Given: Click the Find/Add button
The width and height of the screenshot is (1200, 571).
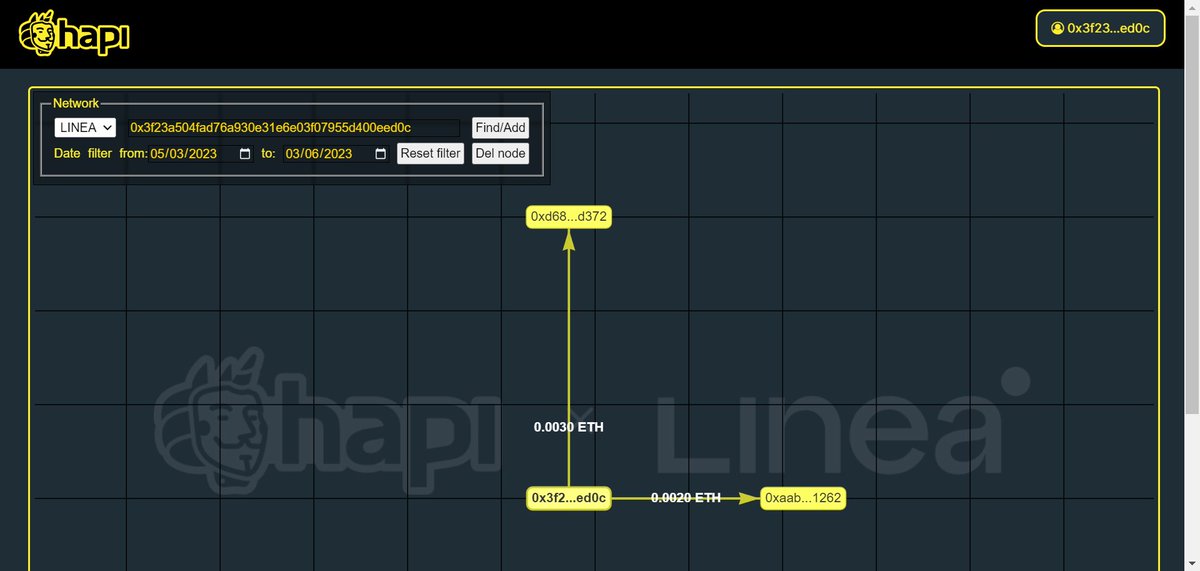Looking at the screenshot, I should (500, 128).
